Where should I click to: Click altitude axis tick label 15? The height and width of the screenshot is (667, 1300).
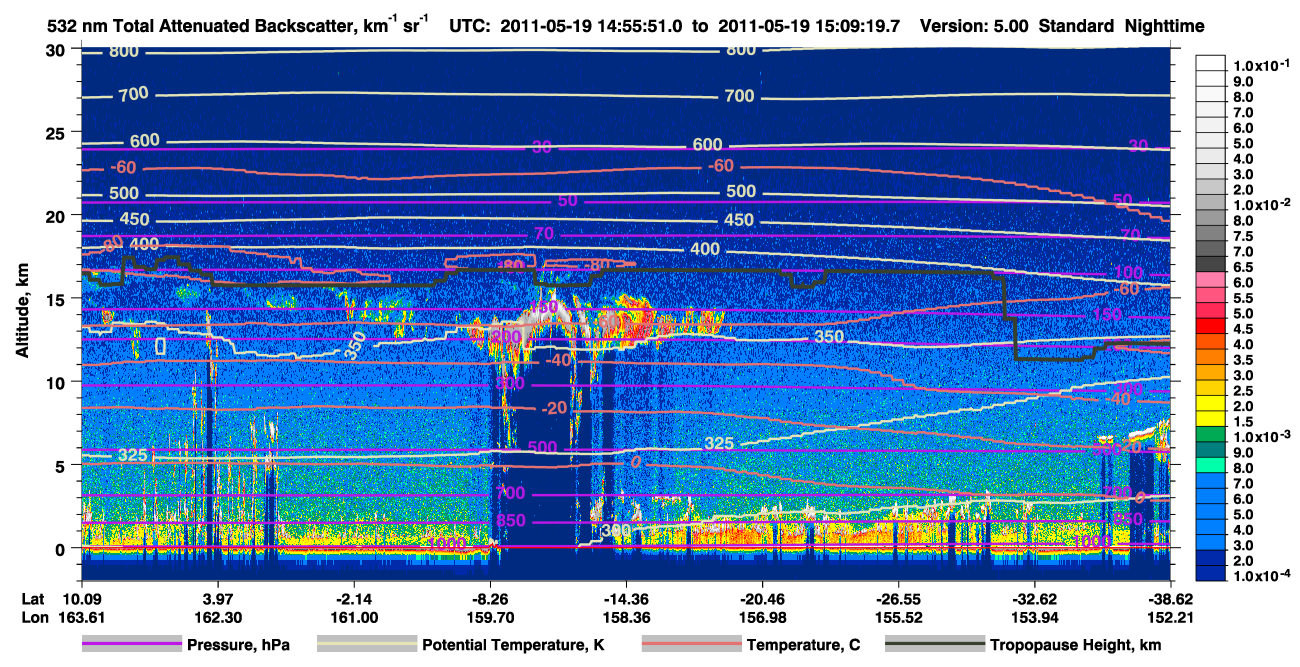(56, 298)
